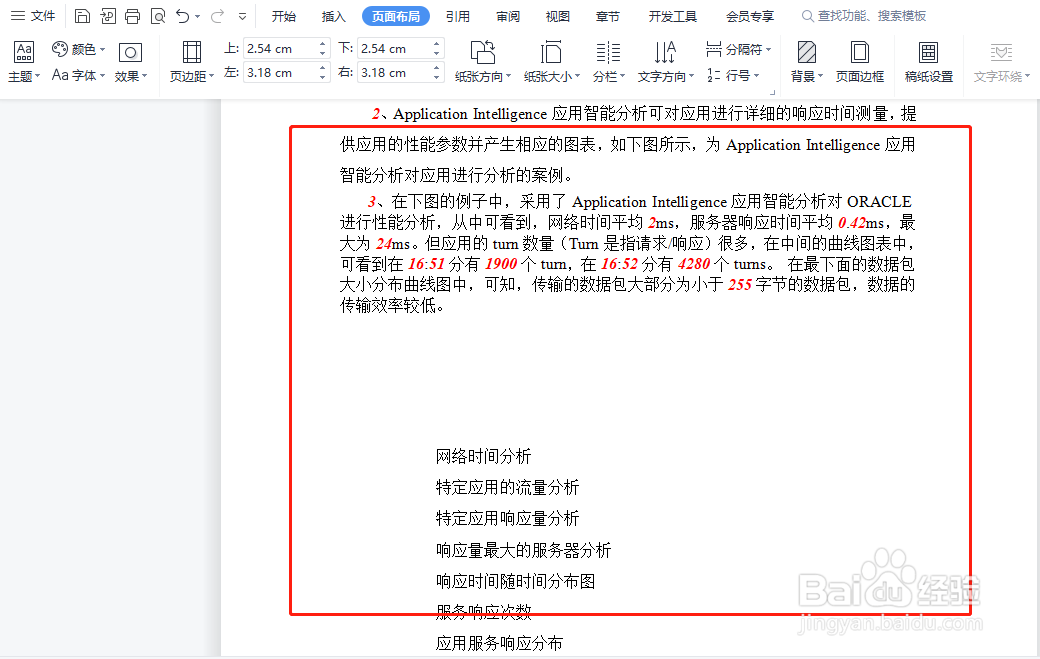
Task: Open the 文件 menu
Action: (33, 16)
